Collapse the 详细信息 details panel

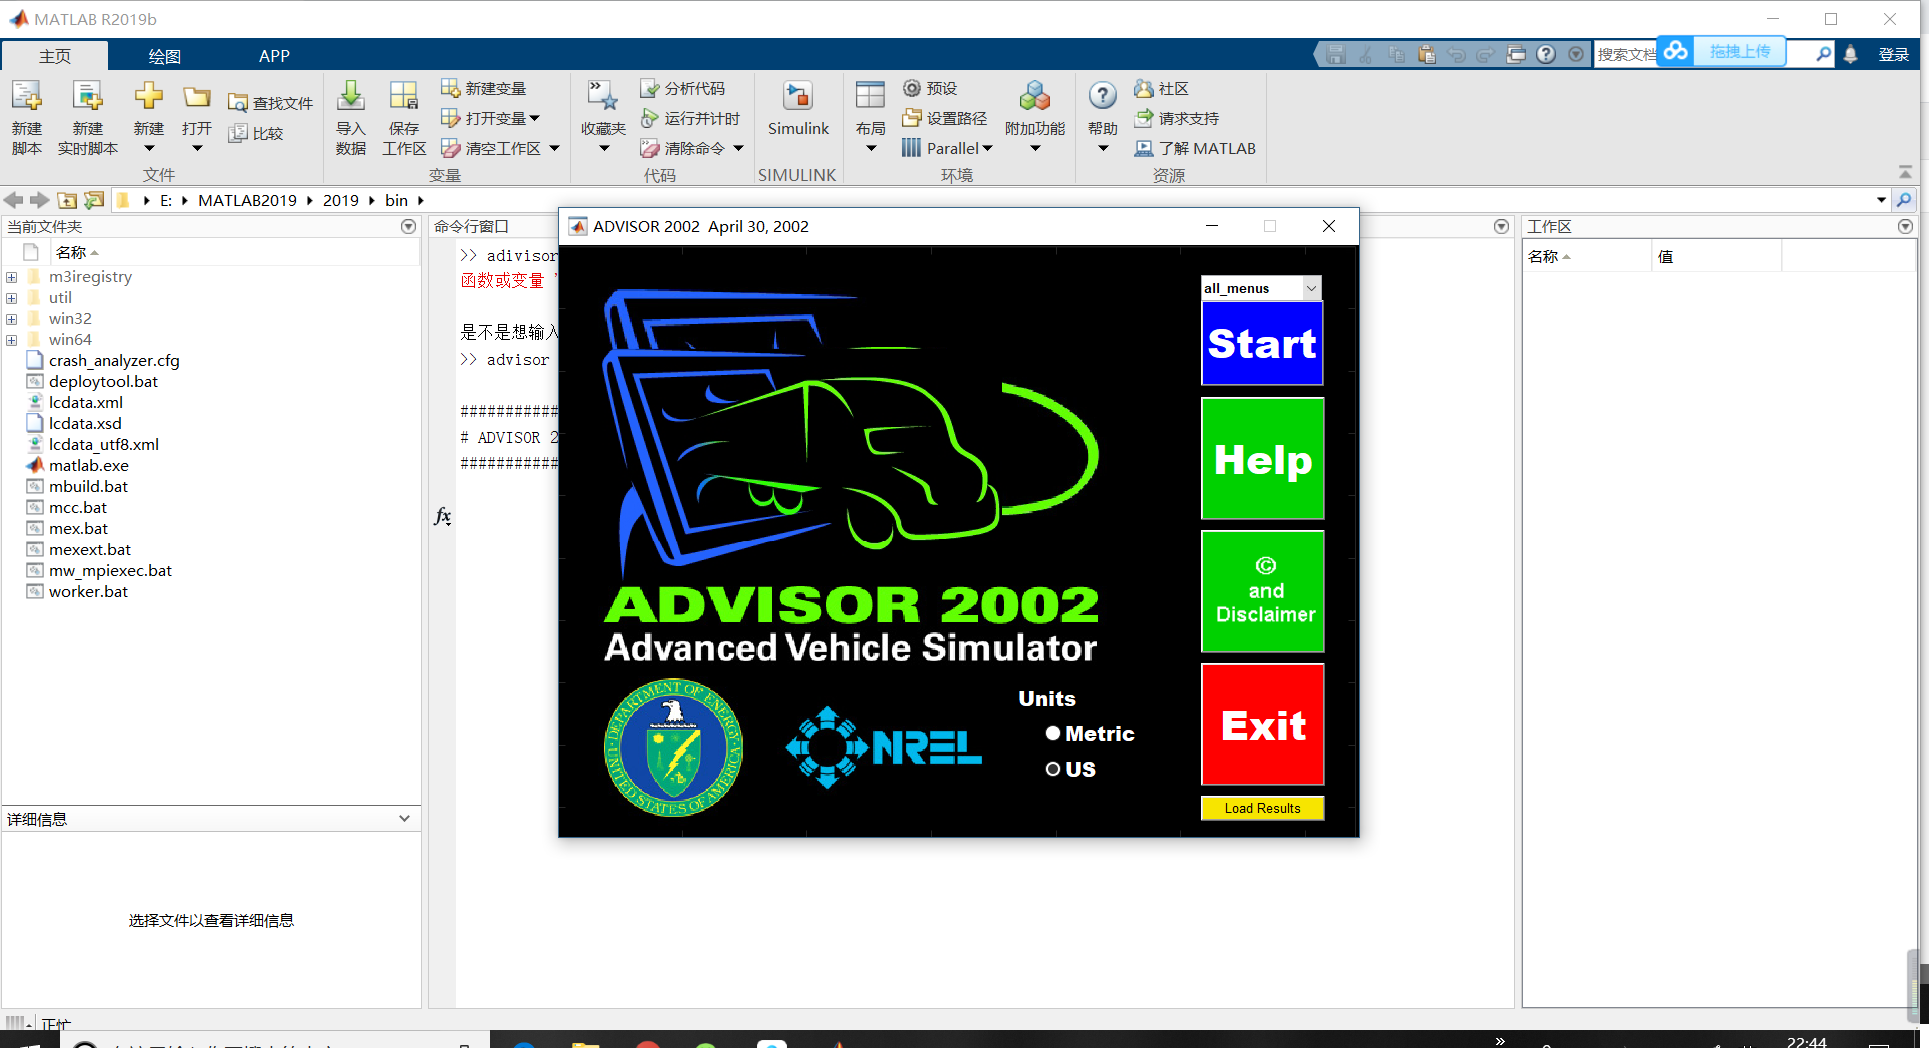coord(404,818)
